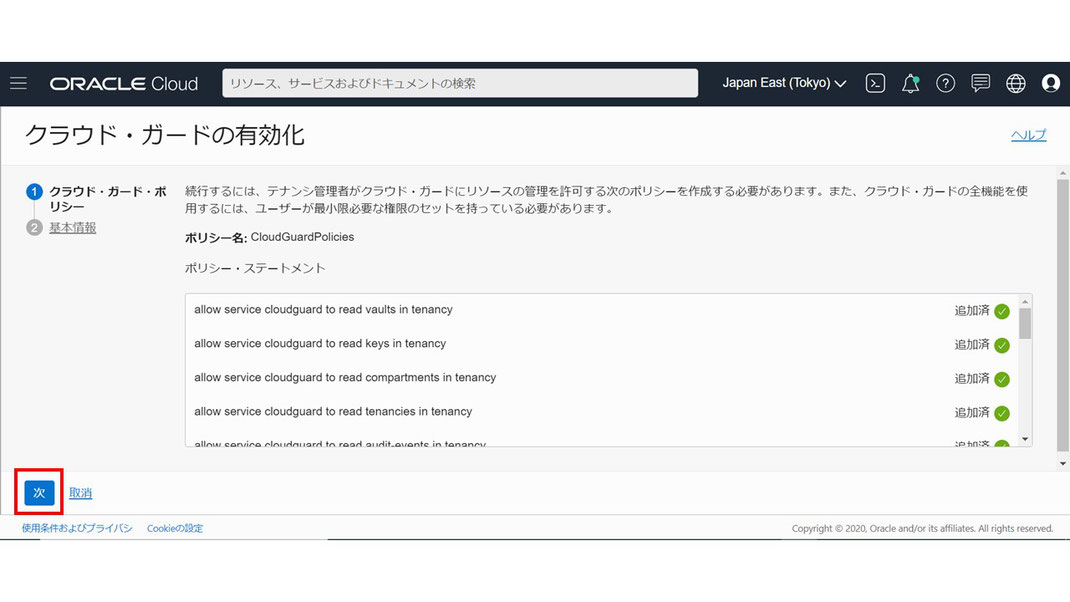The width and height of the screenshot is (1070, 602).
Task: Select text 'allow service cloudguard to read keys in tenancy'
Action: [320, 344]
